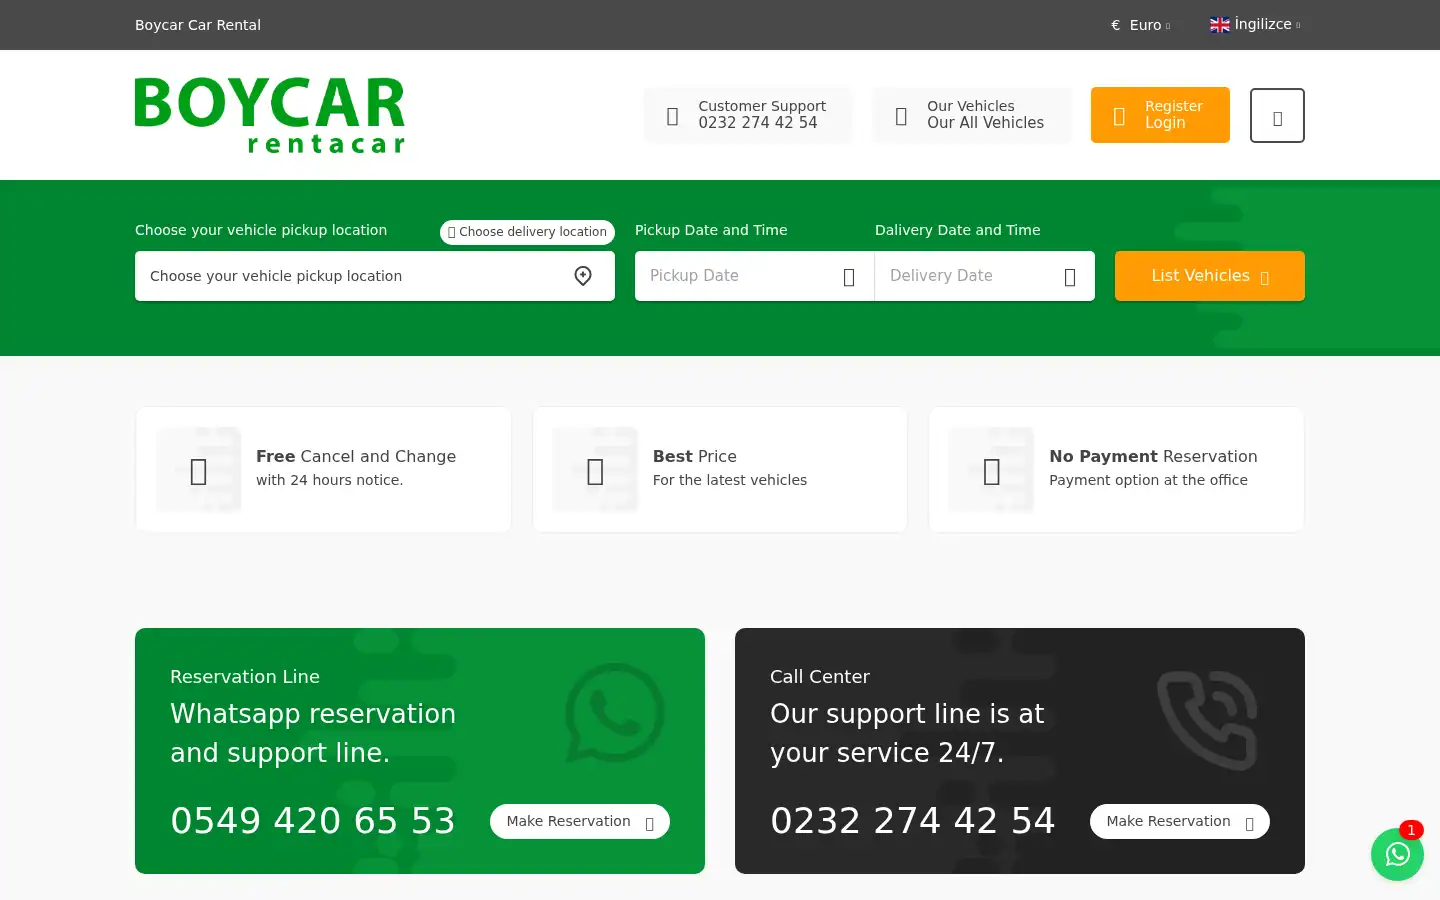The height and width of the screenshot is (900, 1440).
Task: Click the UK flag icon
Action: pyautogui.click(x=1220, y=25)
